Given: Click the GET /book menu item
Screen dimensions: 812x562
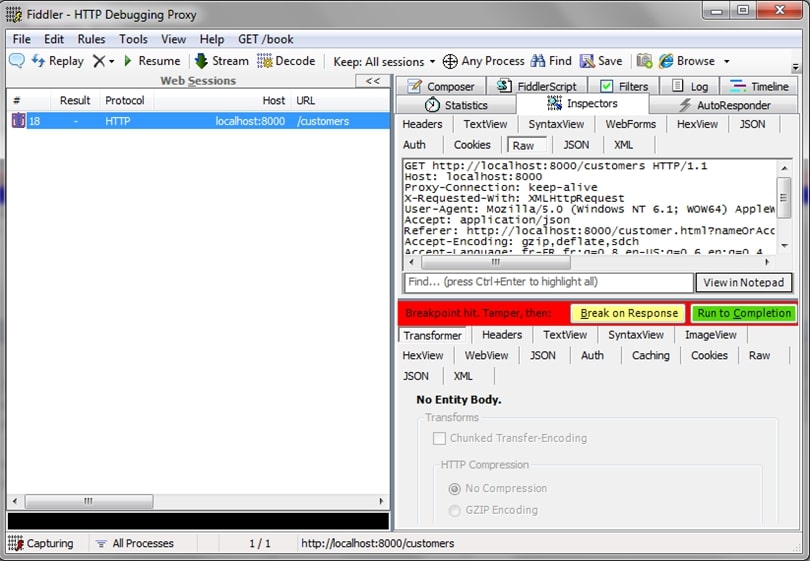Looking at the screenshot, I should 266,39.
